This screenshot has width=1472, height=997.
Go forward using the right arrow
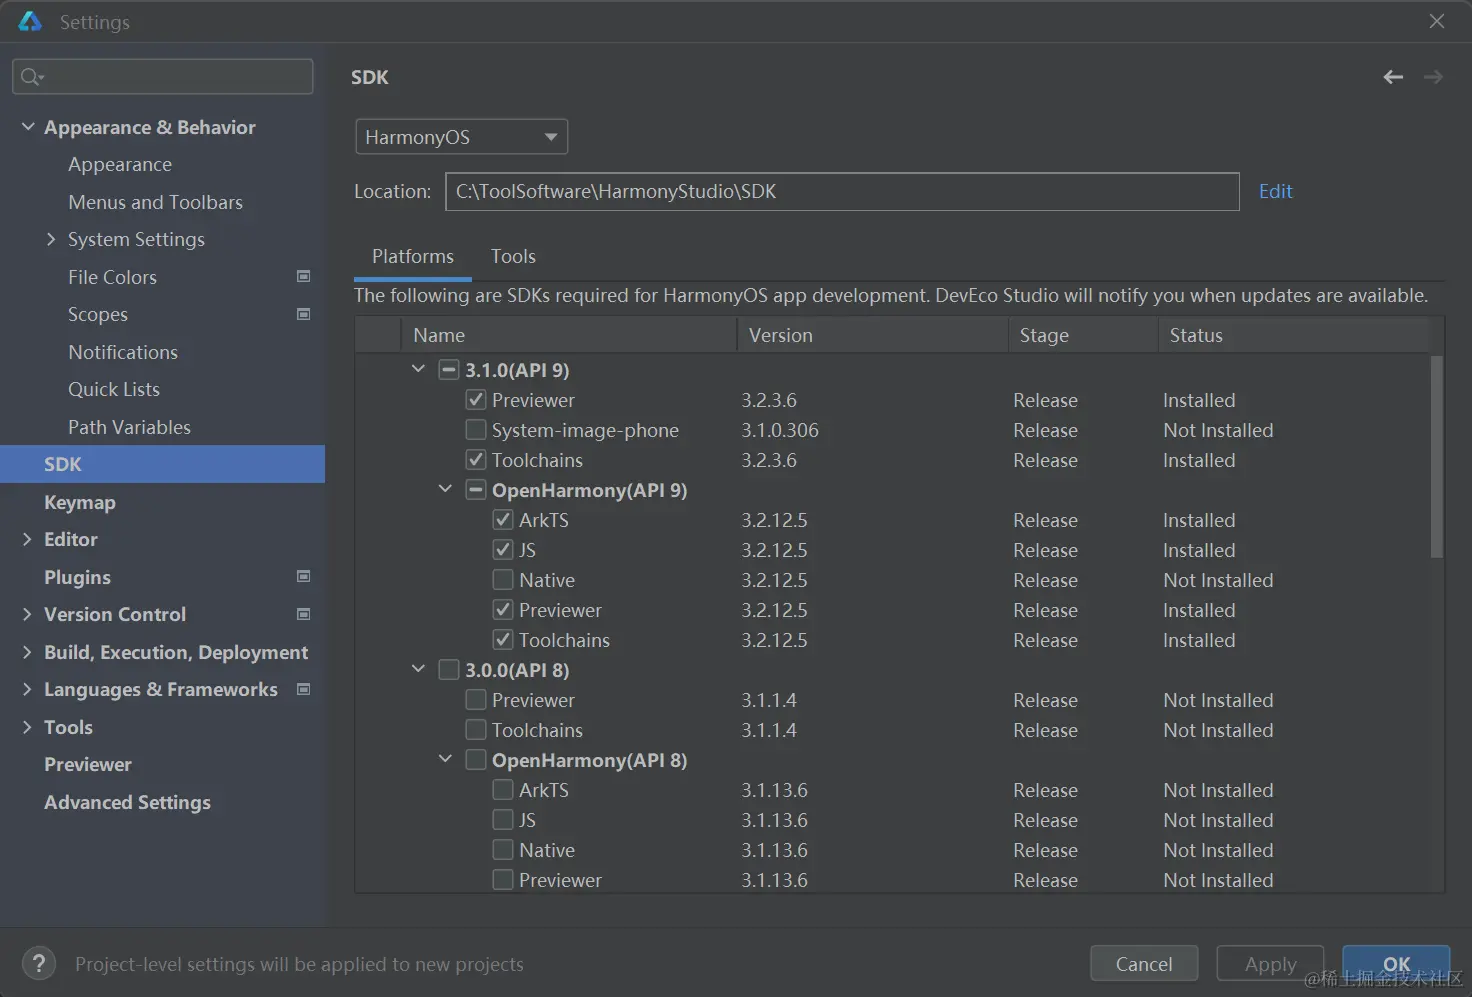pyautogui.click(x=1433, y=77)
